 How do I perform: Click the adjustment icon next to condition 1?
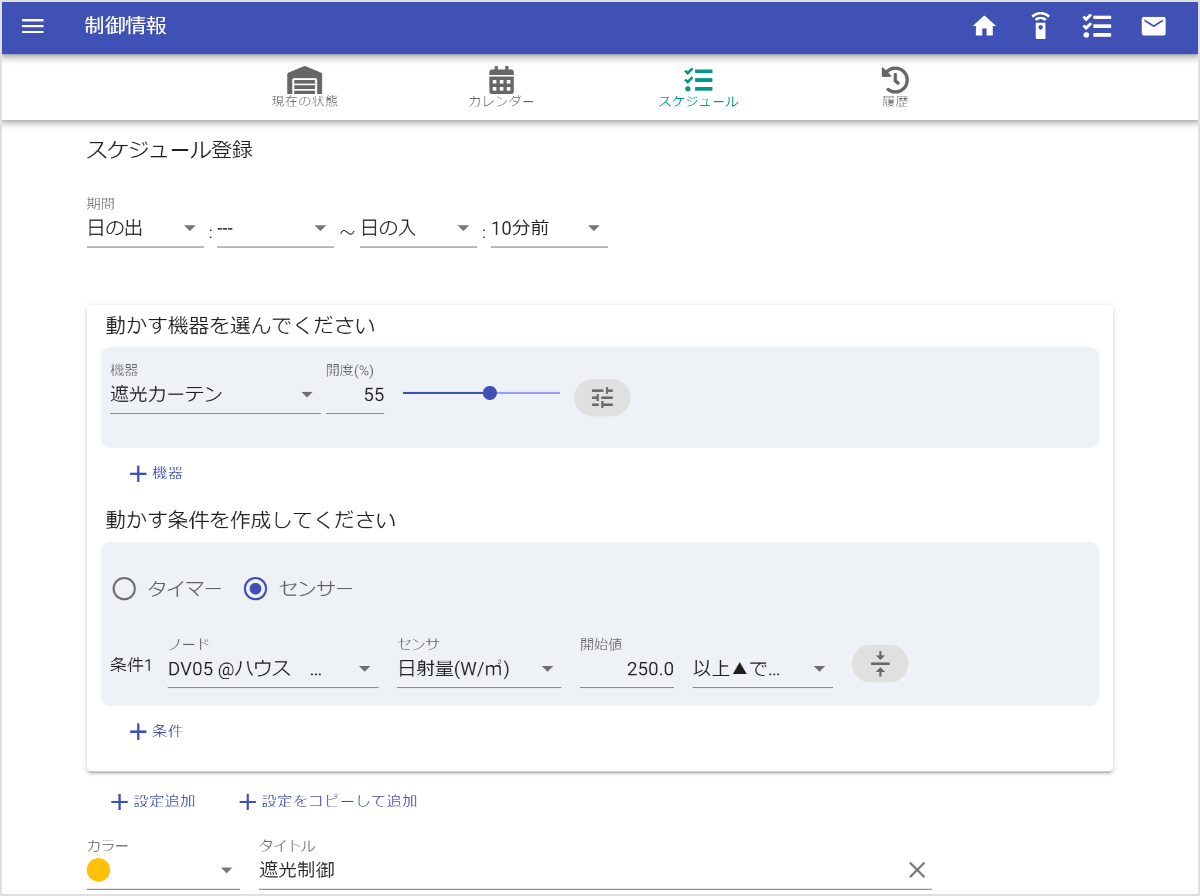(x=879, y=663)
